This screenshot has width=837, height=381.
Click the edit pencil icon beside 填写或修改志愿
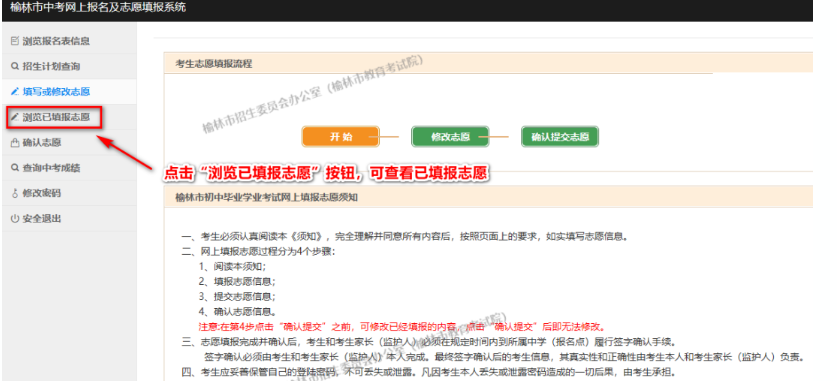14,92
